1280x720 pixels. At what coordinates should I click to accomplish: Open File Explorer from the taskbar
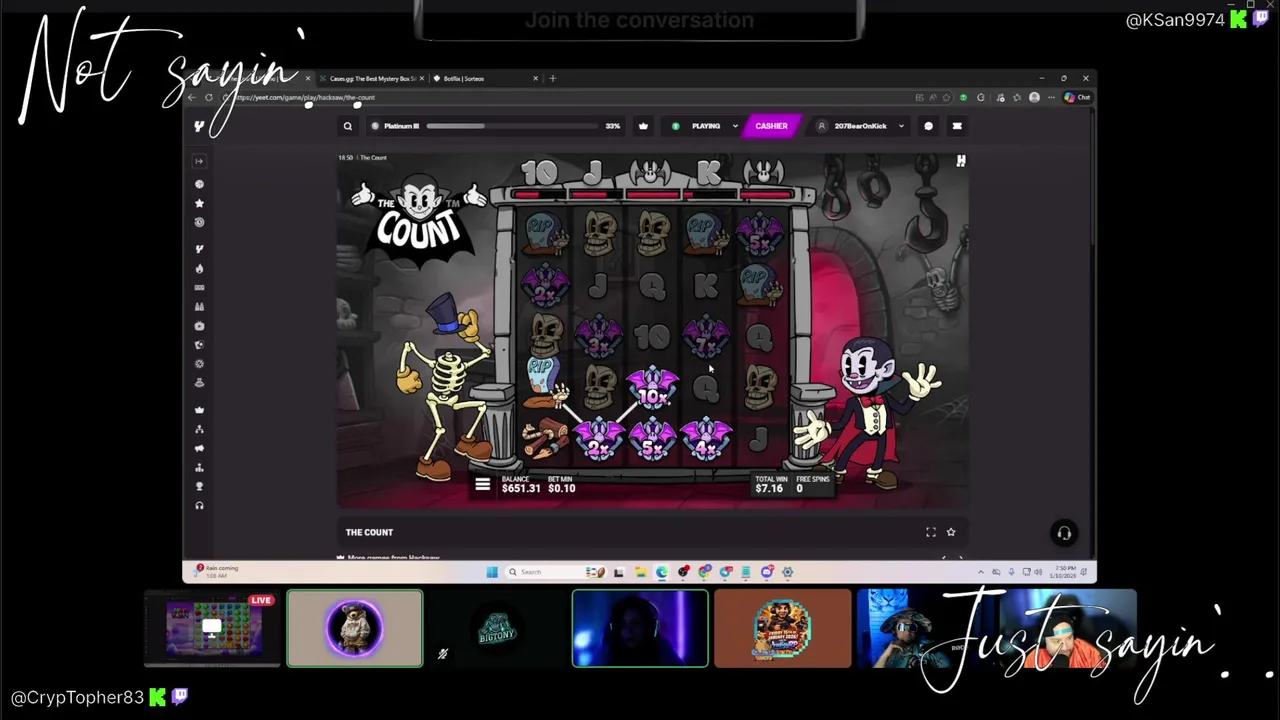click(640, 572)
